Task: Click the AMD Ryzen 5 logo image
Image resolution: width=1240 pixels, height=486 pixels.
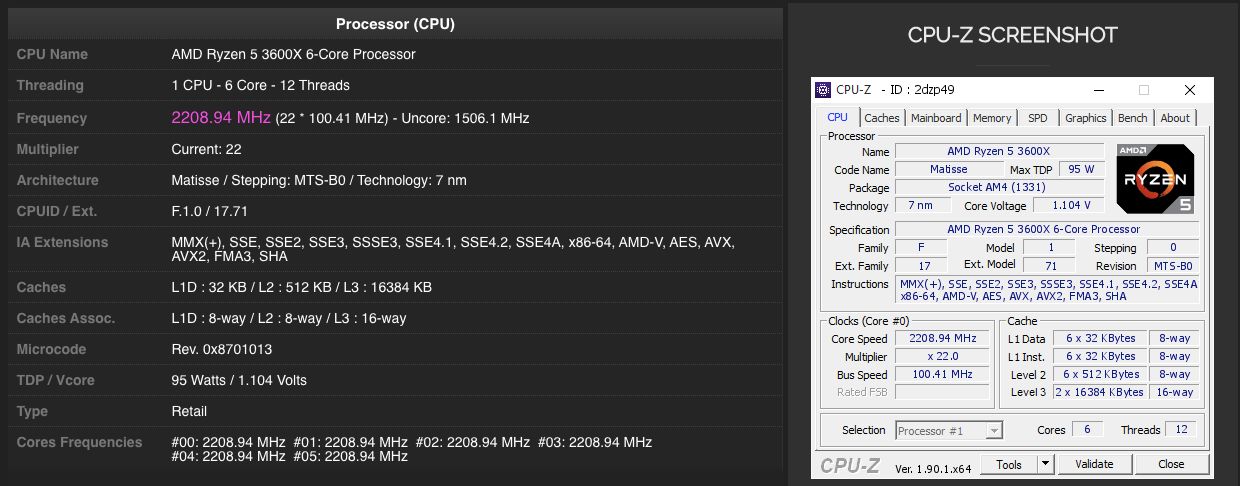Action: (x=1155, y=178)
